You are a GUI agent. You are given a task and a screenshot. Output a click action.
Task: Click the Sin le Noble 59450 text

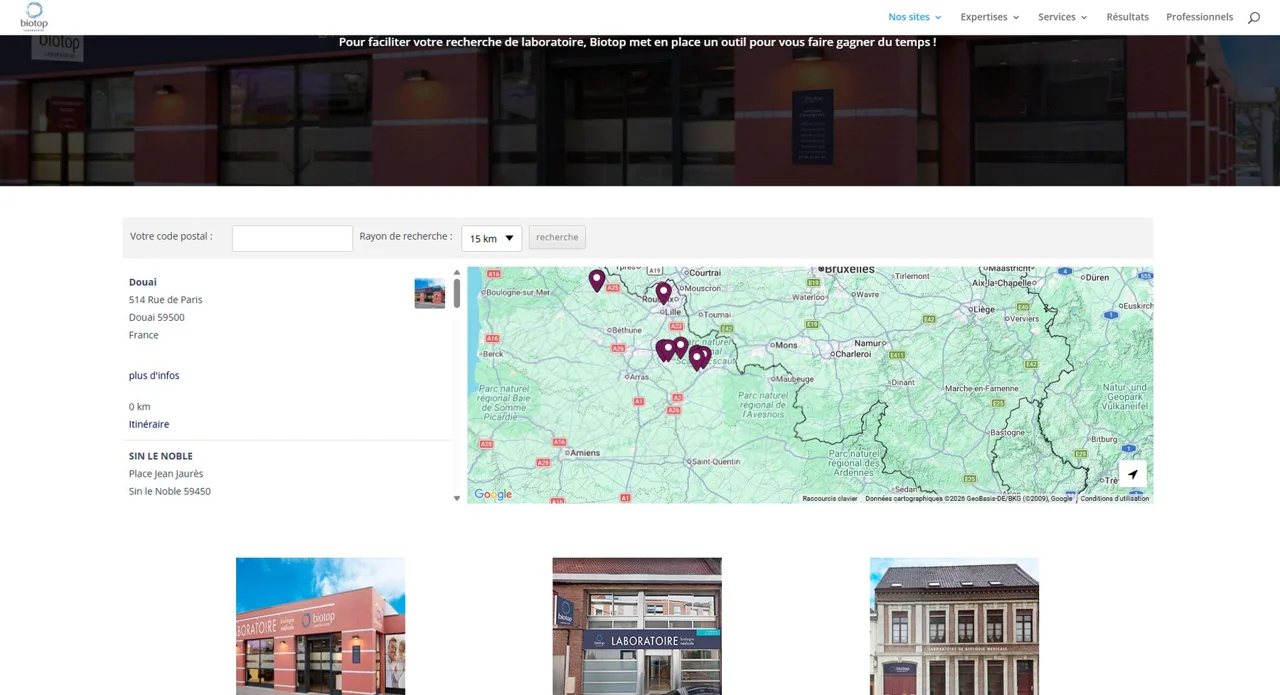tap(170, 491)
